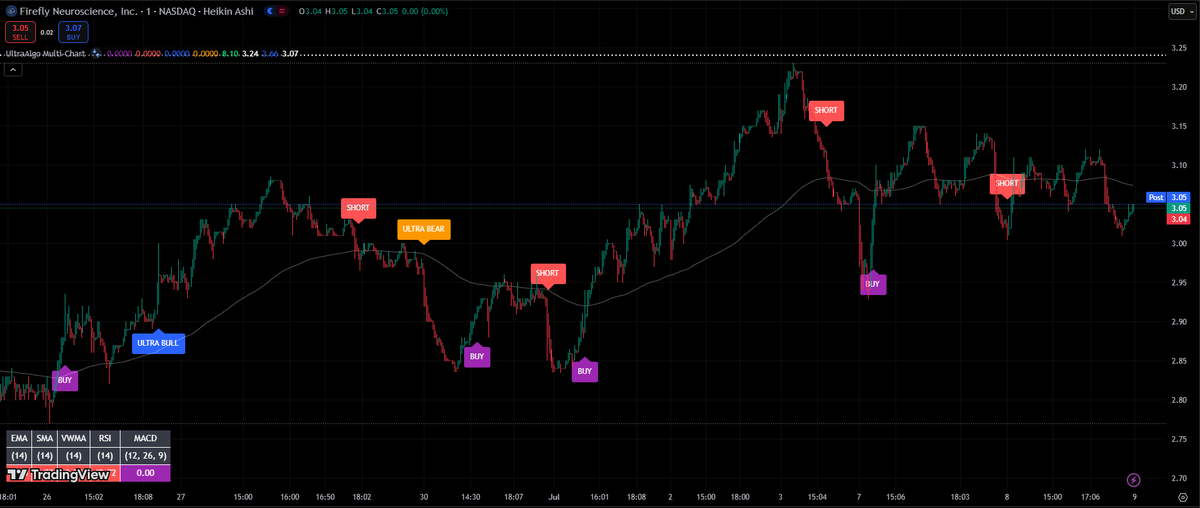Click the L3.04 low value
Image resolution: width=1200 pixels, height=508 pixels.
tap(362, 11)
